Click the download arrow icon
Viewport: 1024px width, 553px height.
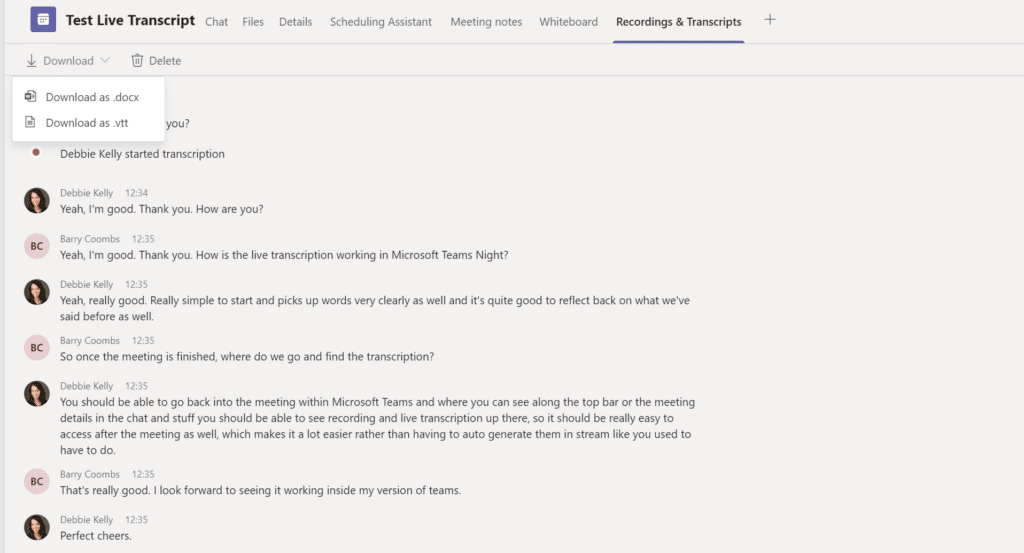(31, 61)
